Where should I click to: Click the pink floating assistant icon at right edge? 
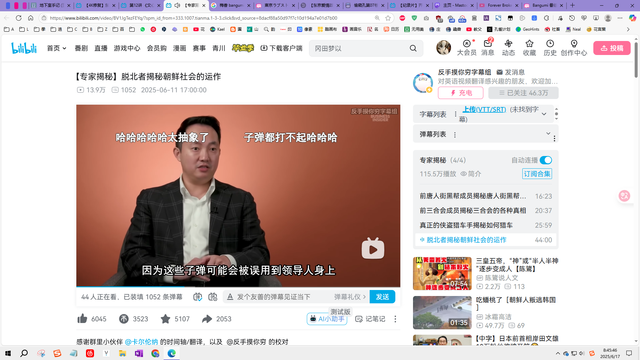coord(624,196)
